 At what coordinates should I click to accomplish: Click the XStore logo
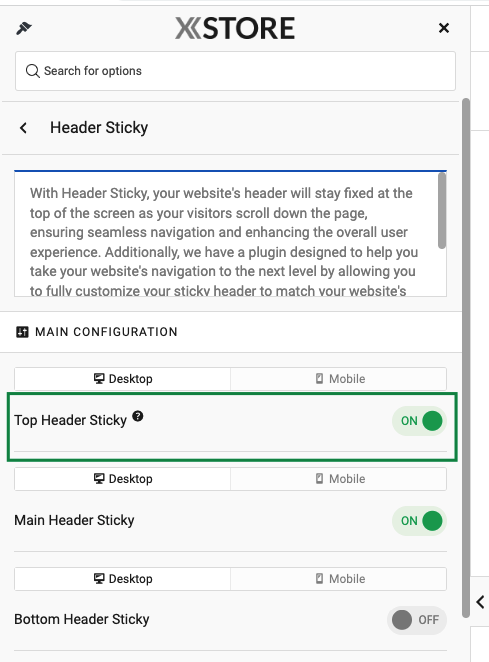point(235,28)
